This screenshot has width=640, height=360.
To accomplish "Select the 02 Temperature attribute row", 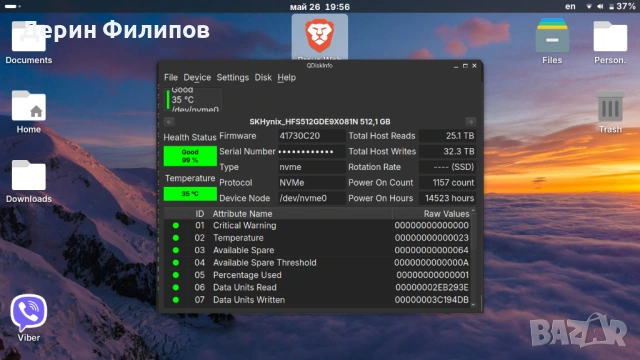I will [x=317, y=238].
